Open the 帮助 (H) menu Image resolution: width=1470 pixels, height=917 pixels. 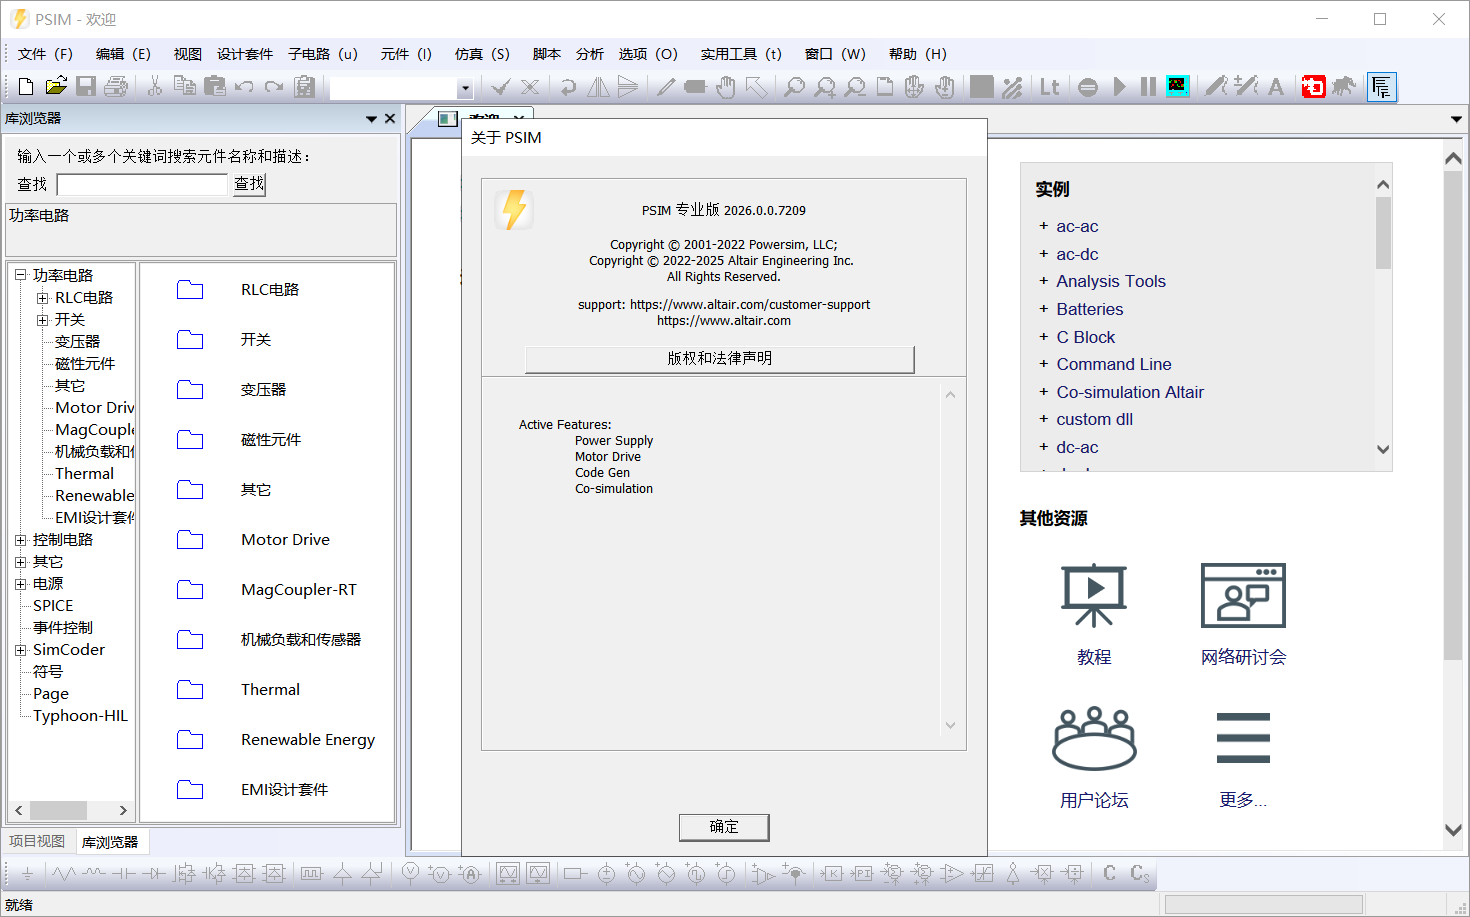(918, 54)
